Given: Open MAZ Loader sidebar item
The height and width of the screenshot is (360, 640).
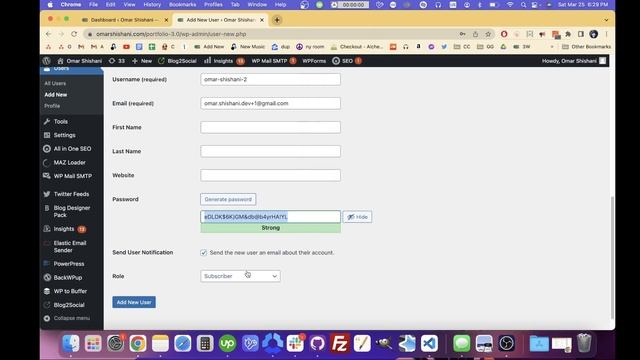Looking at the screenshot, I should coord(64,162).
